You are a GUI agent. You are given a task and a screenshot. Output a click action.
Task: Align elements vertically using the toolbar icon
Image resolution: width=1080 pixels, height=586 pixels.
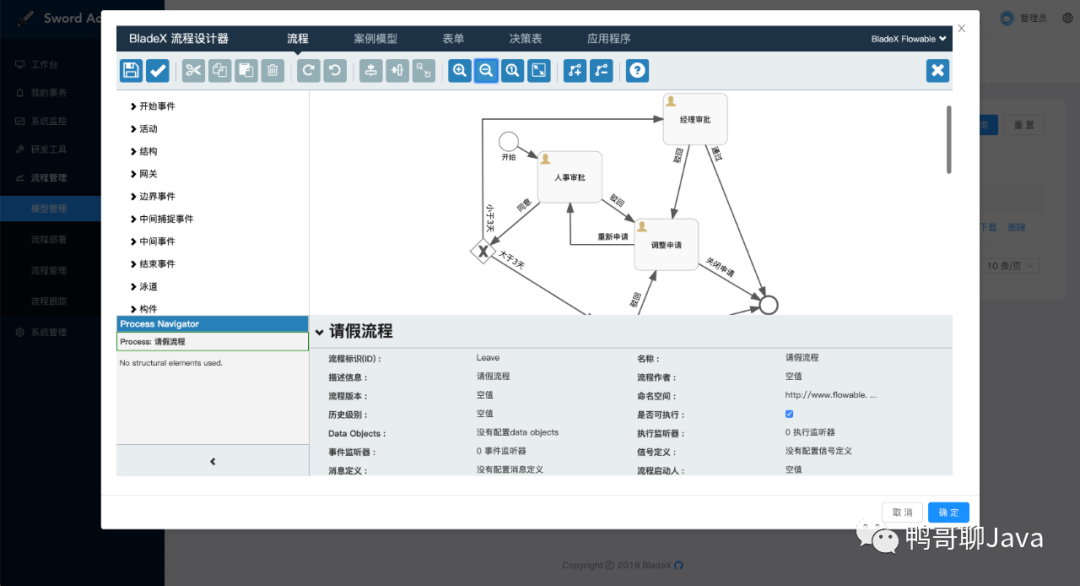click(371, 70)
